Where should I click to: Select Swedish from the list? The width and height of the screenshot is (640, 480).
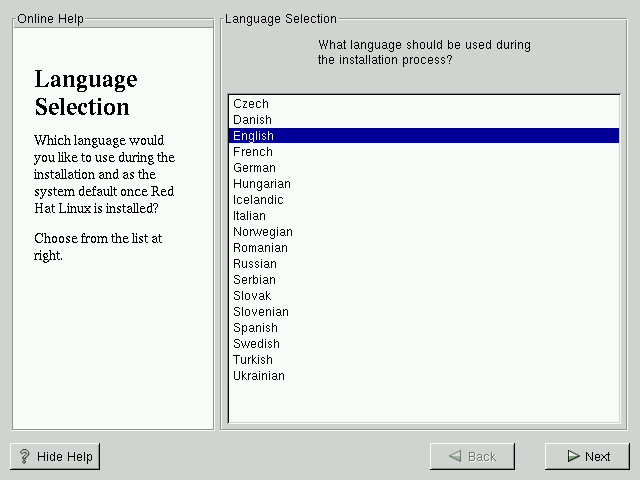[x=256, y=344]
